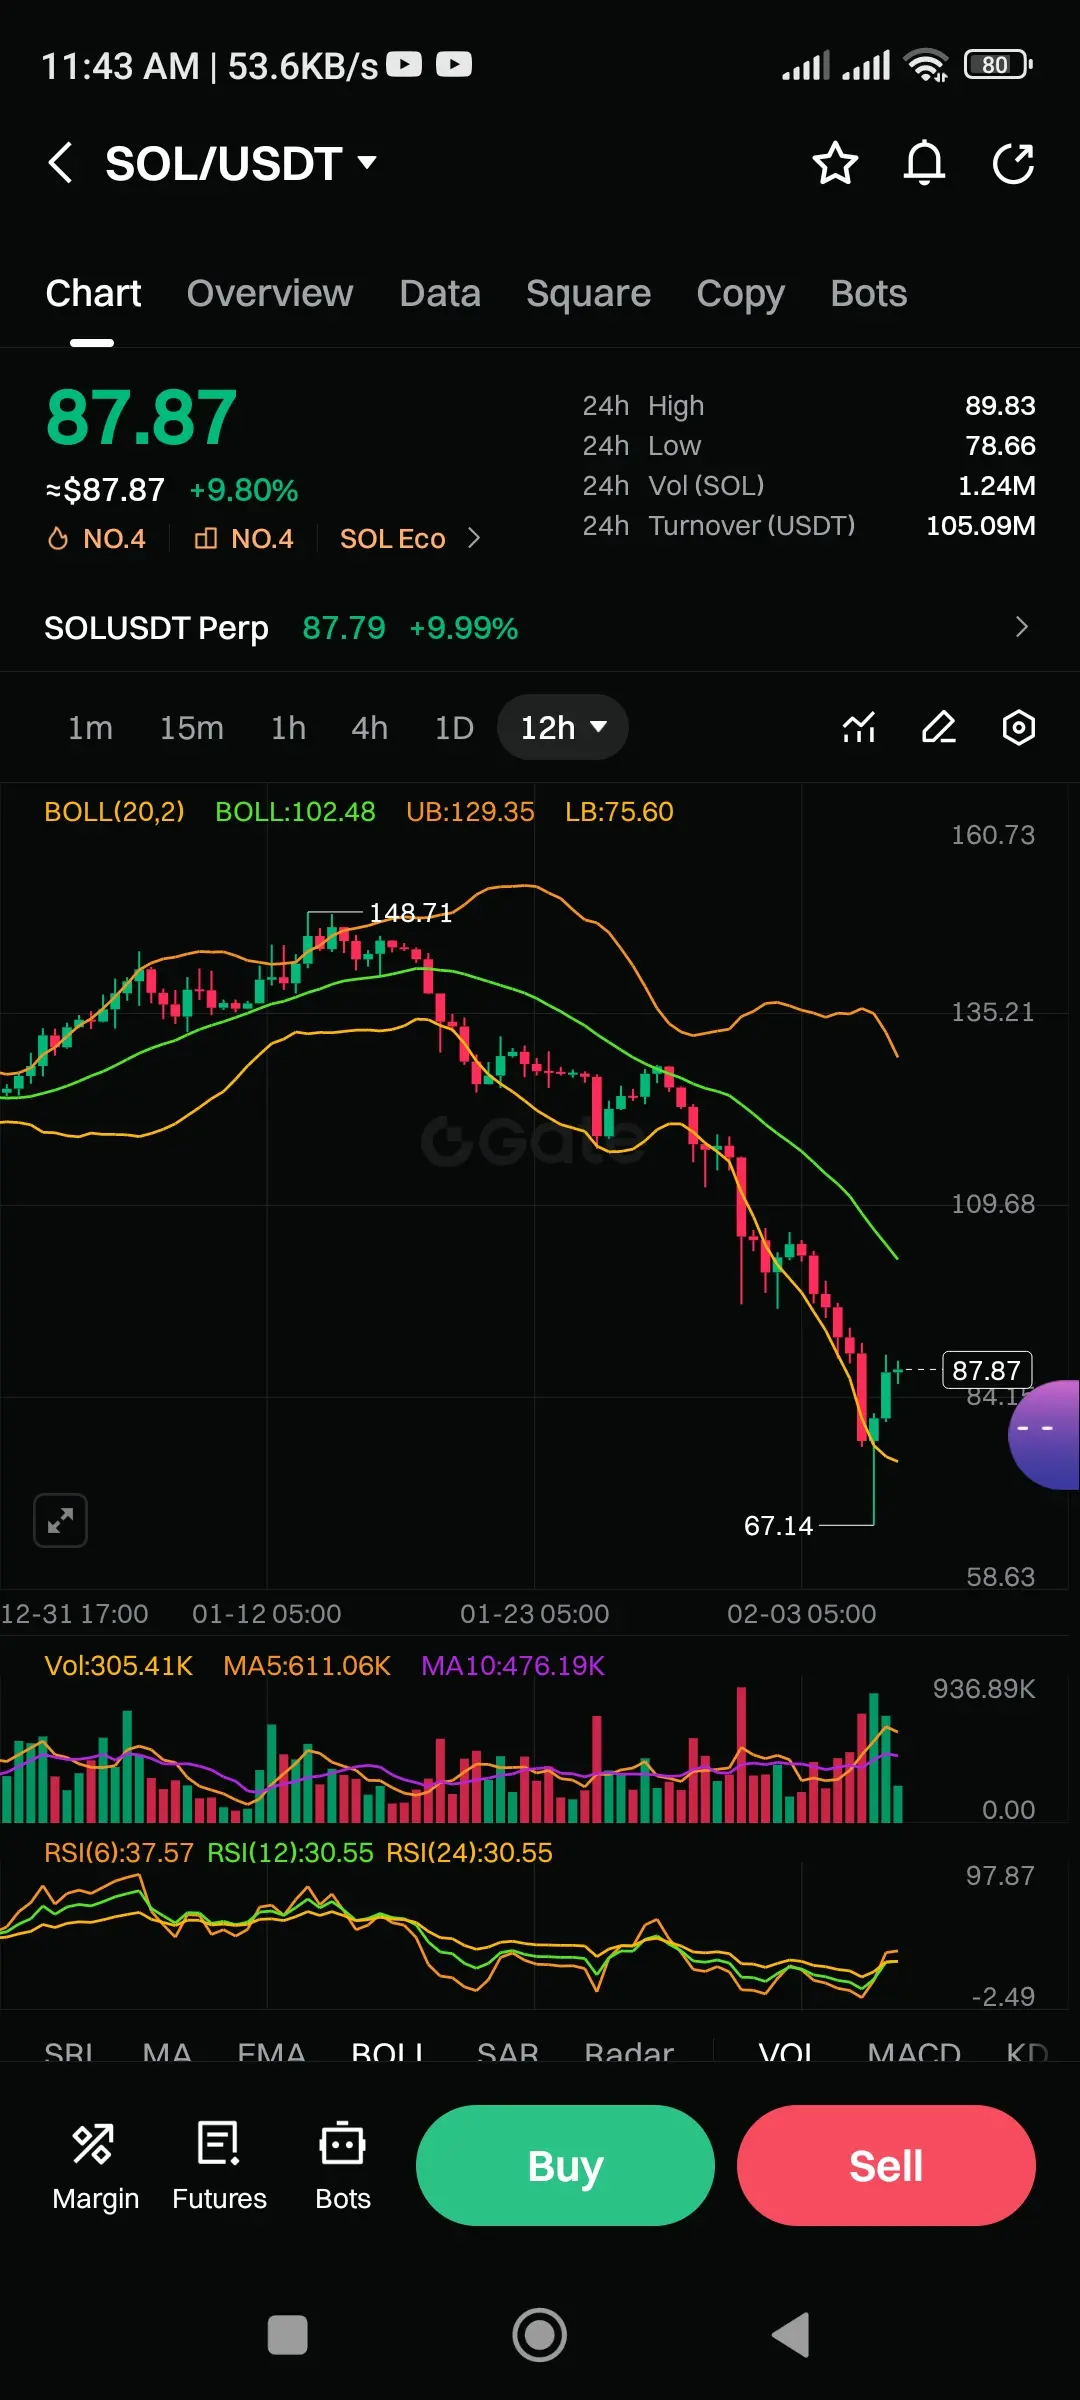
Task: Go to the Copy tab
Action: [740, 294]
